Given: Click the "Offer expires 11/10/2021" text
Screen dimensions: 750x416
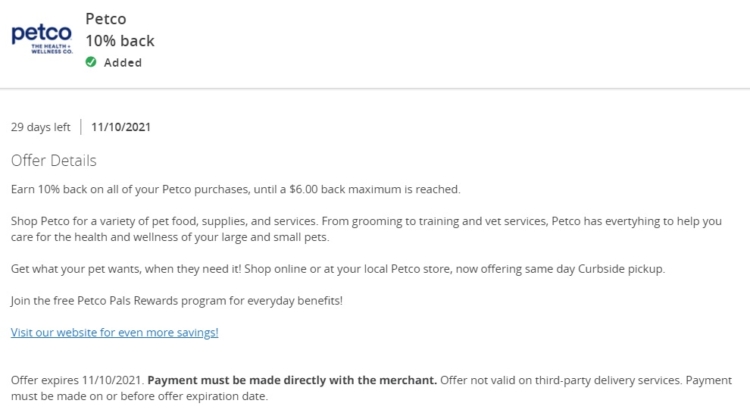Looking at the screenshot, I should (x=77, y=380).
